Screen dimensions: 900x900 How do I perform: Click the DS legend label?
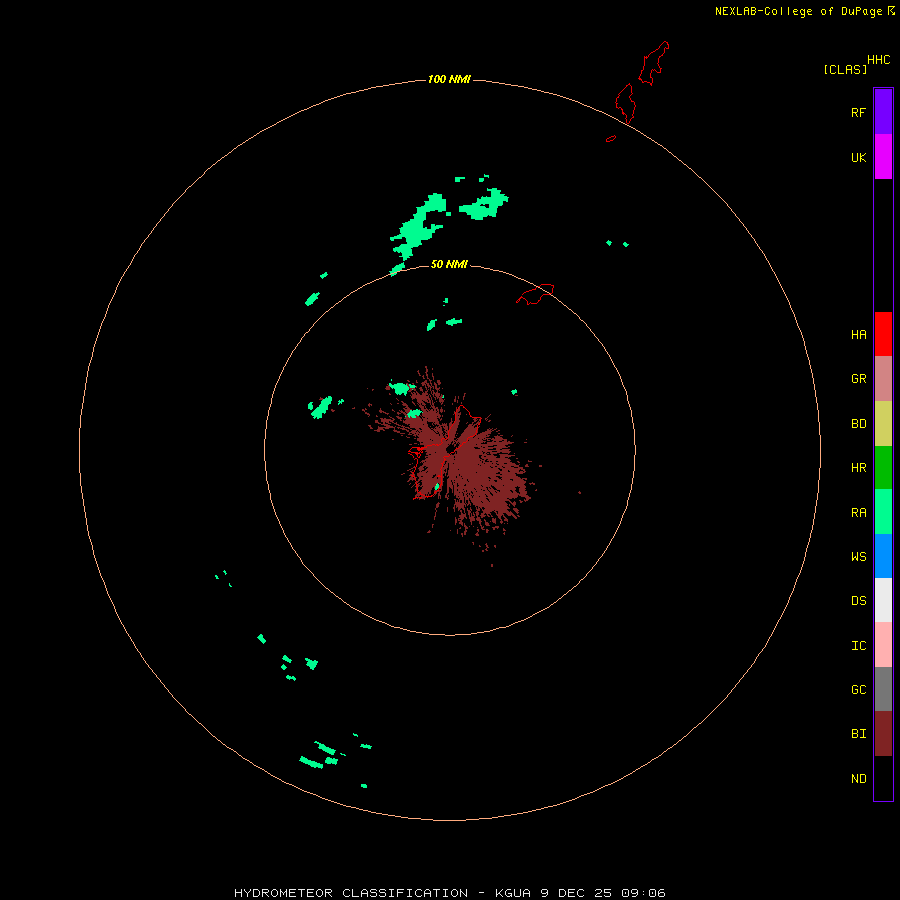tap(858, 601)
